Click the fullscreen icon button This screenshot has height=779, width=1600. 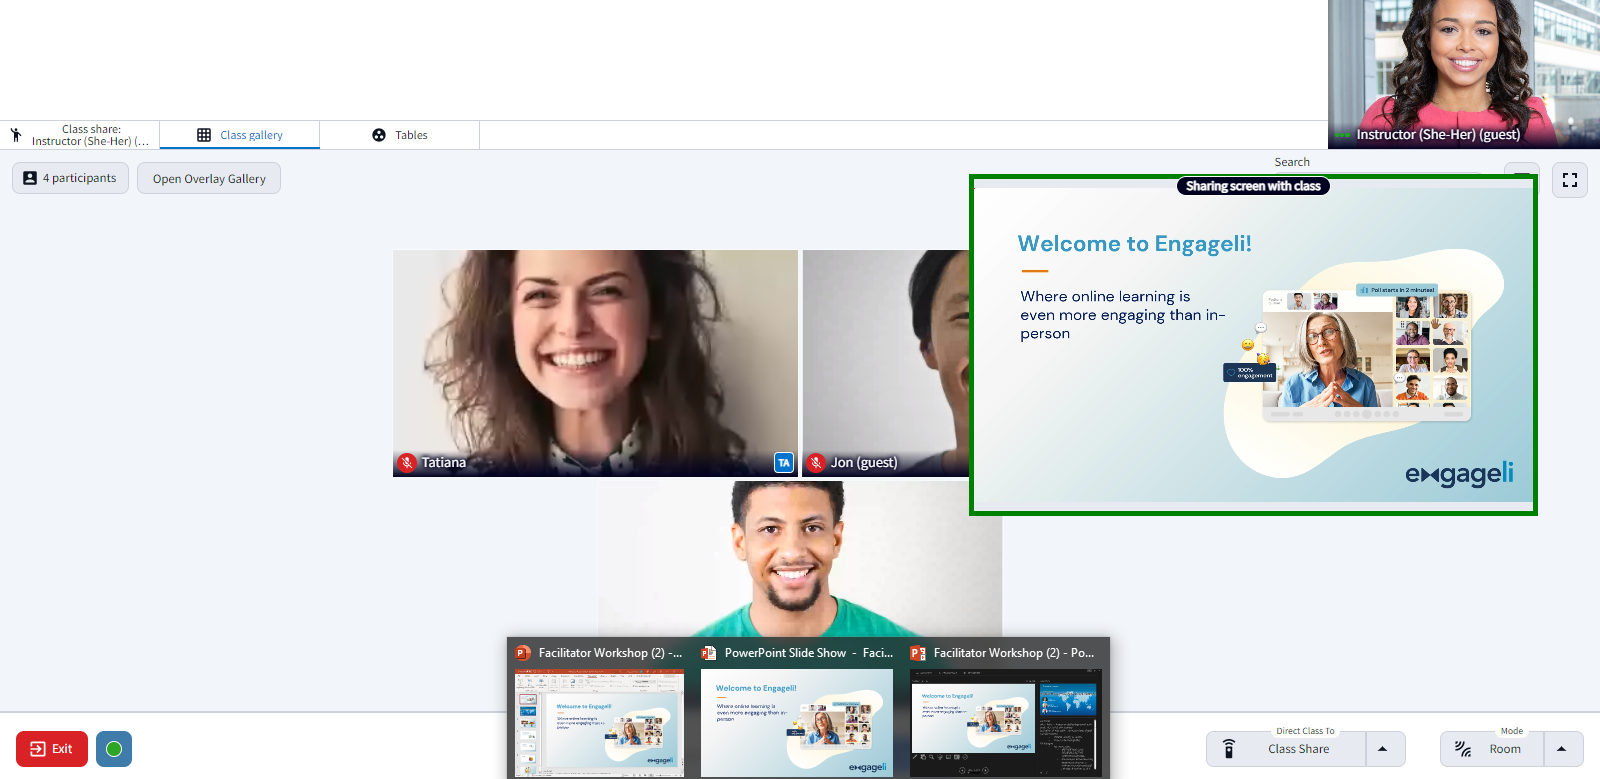point(1569,180)
